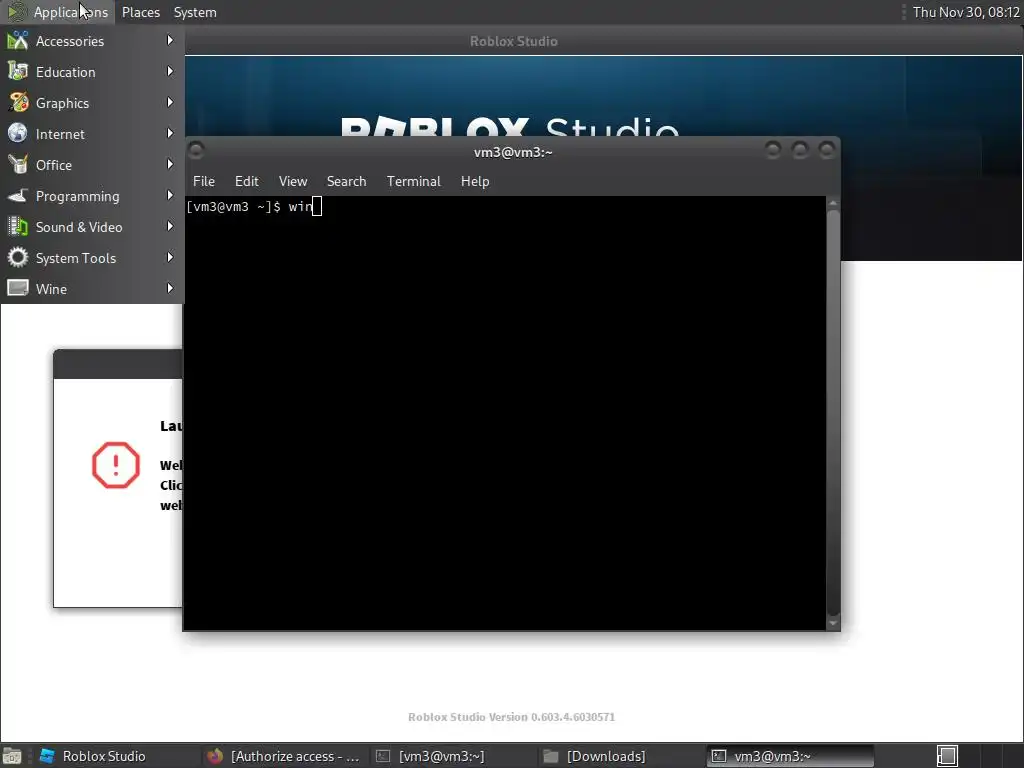Select the Accessories menu entry
Image resolution: width=1024 pixels, height=768 pixels.
coord(92,40)
